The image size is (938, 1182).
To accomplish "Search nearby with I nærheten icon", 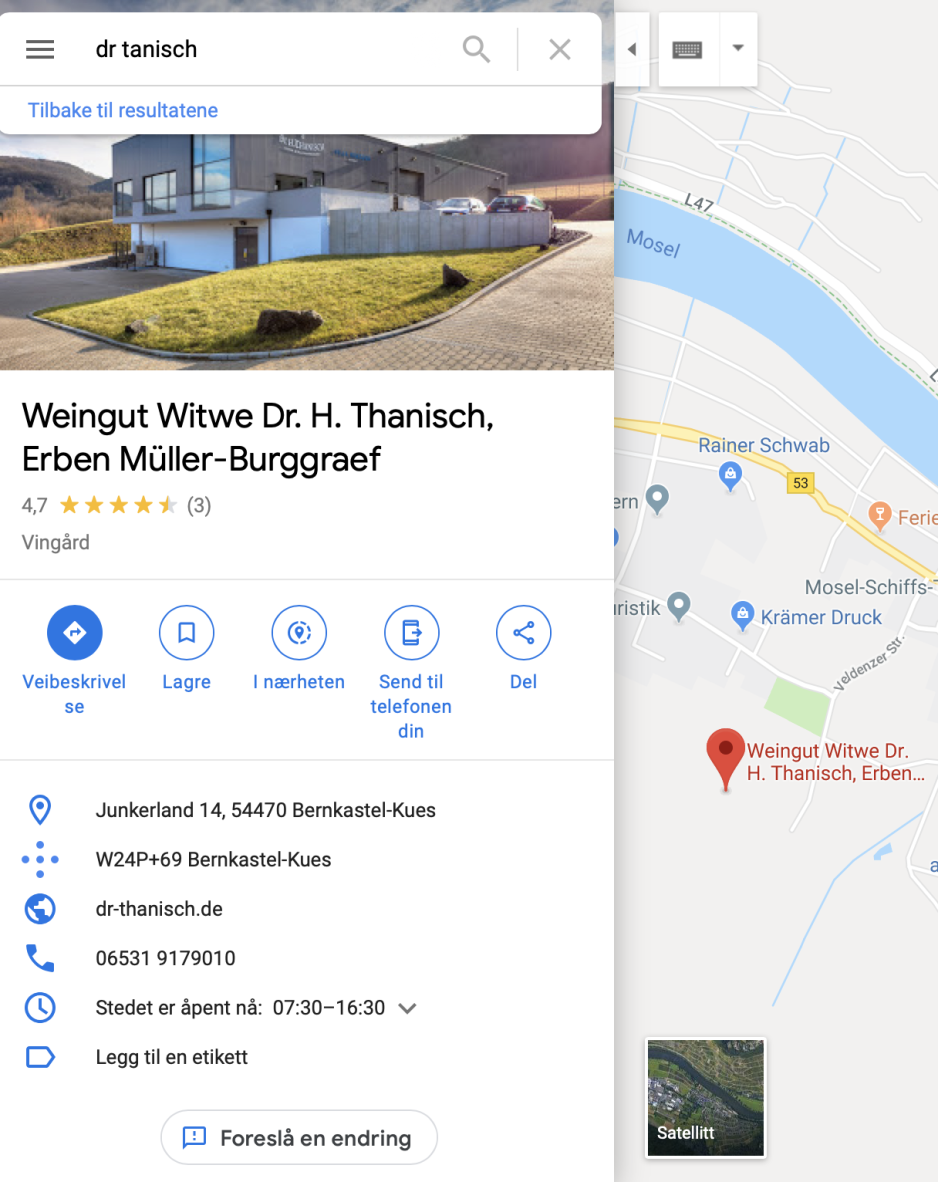I will (299, 632).
